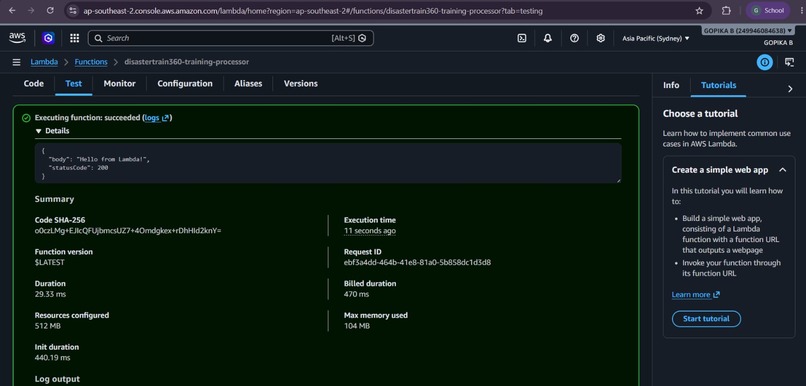Open the Versions tab

coord(301,84)
